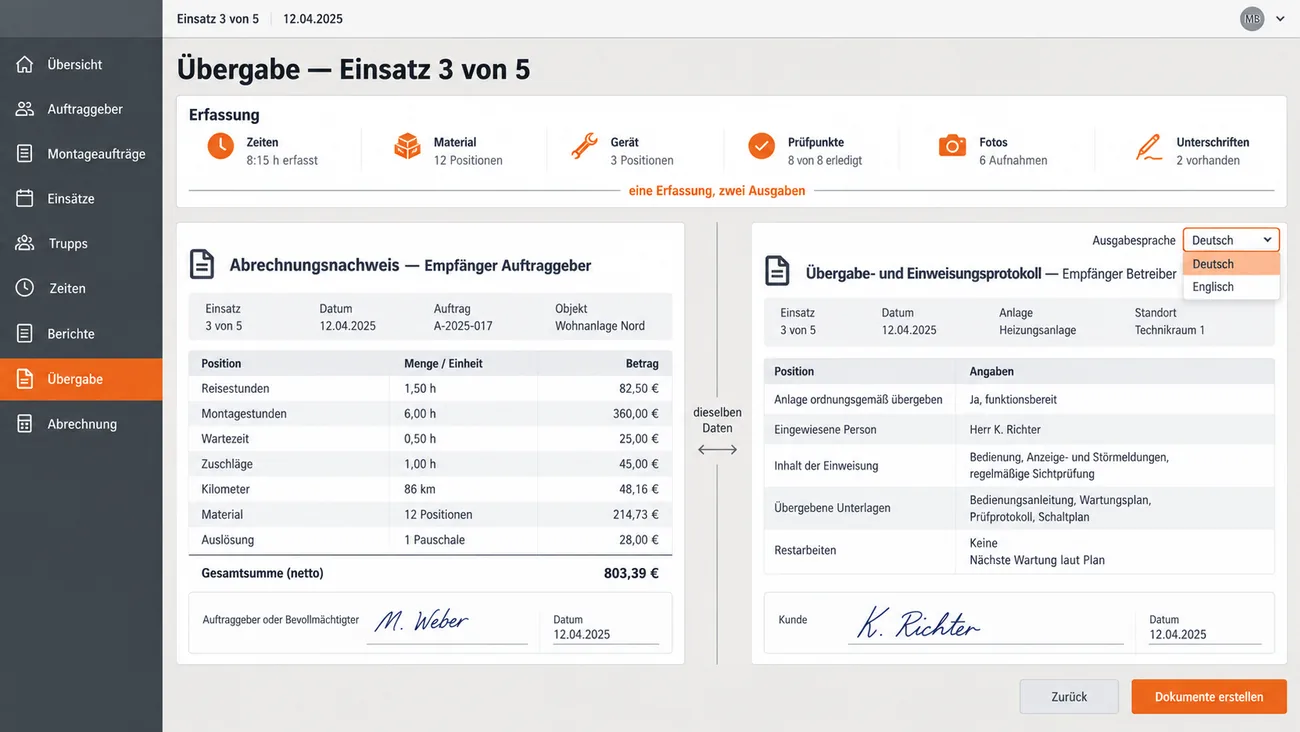Select the Gesamtsumme value 803,39 €
Screen dimensions: 1300x732
(631, 574)
